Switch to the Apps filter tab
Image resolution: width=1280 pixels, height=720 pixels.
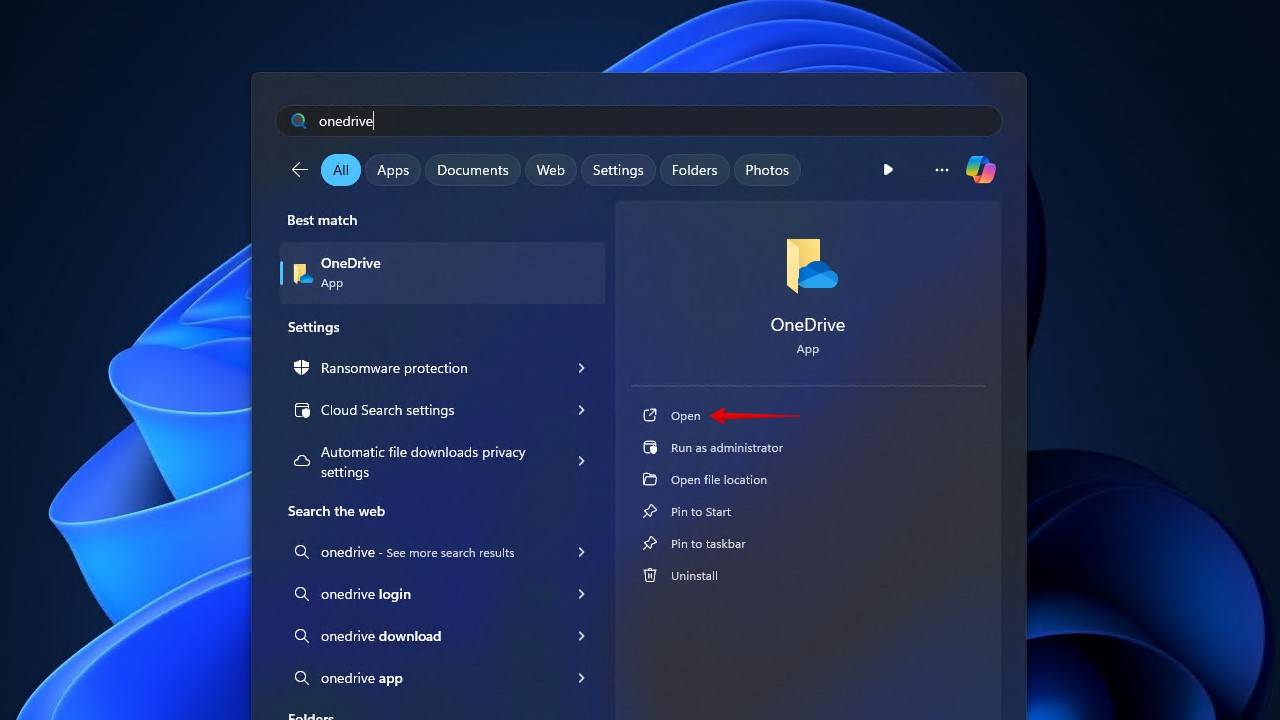point(392,169)
